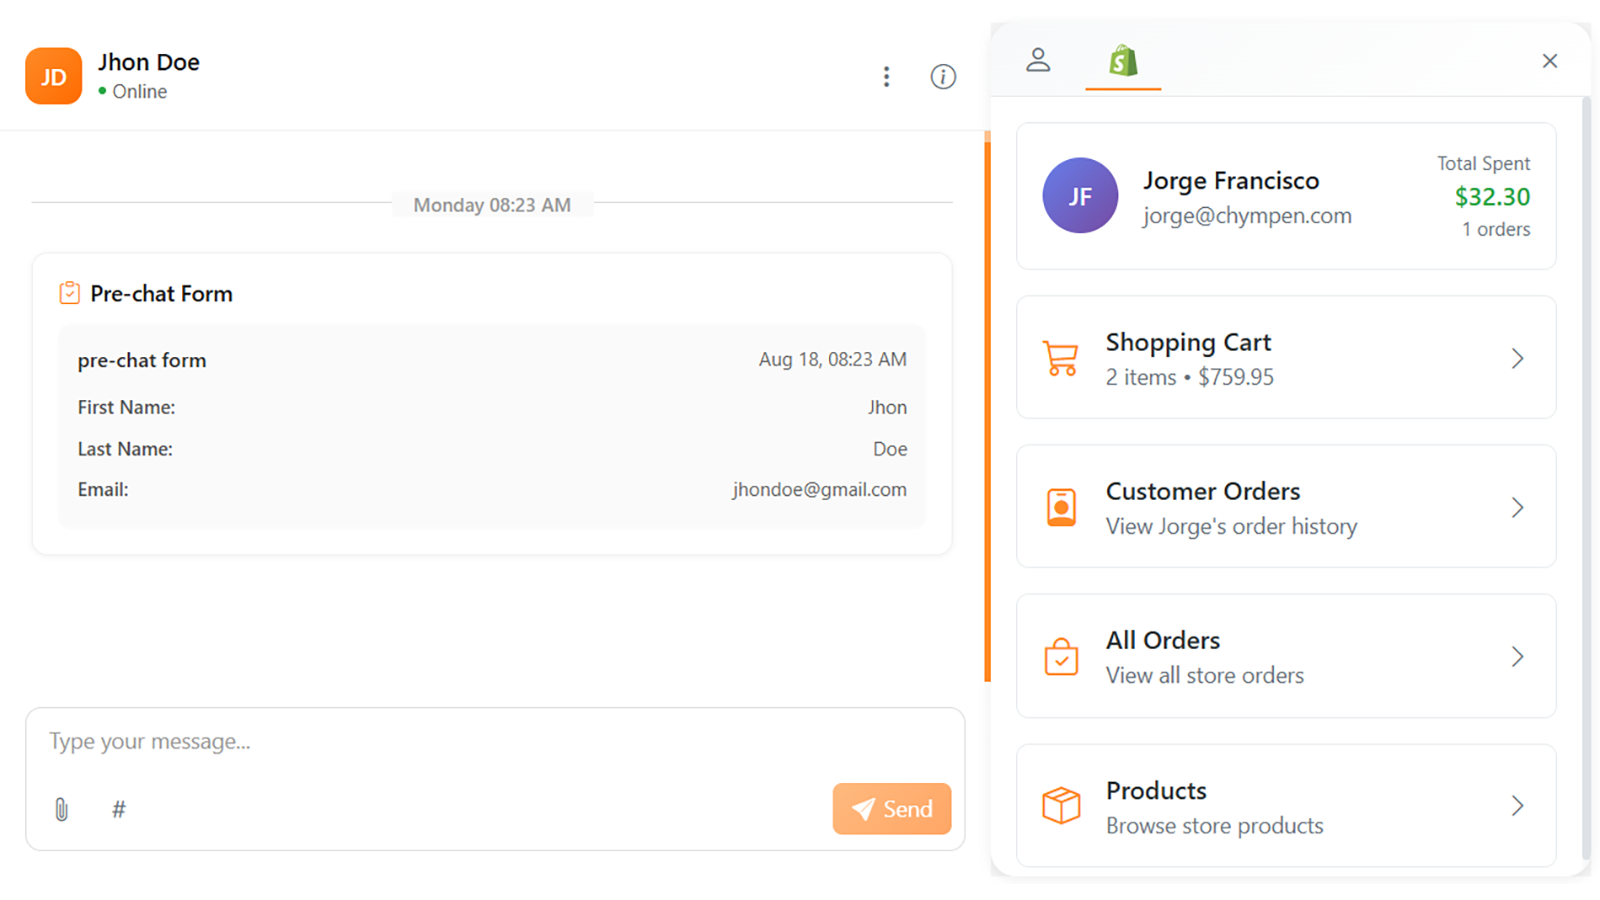Screen dimensions: 1600x900
Task: Click the info icon in the chat header
Action: tap(941, 76)
